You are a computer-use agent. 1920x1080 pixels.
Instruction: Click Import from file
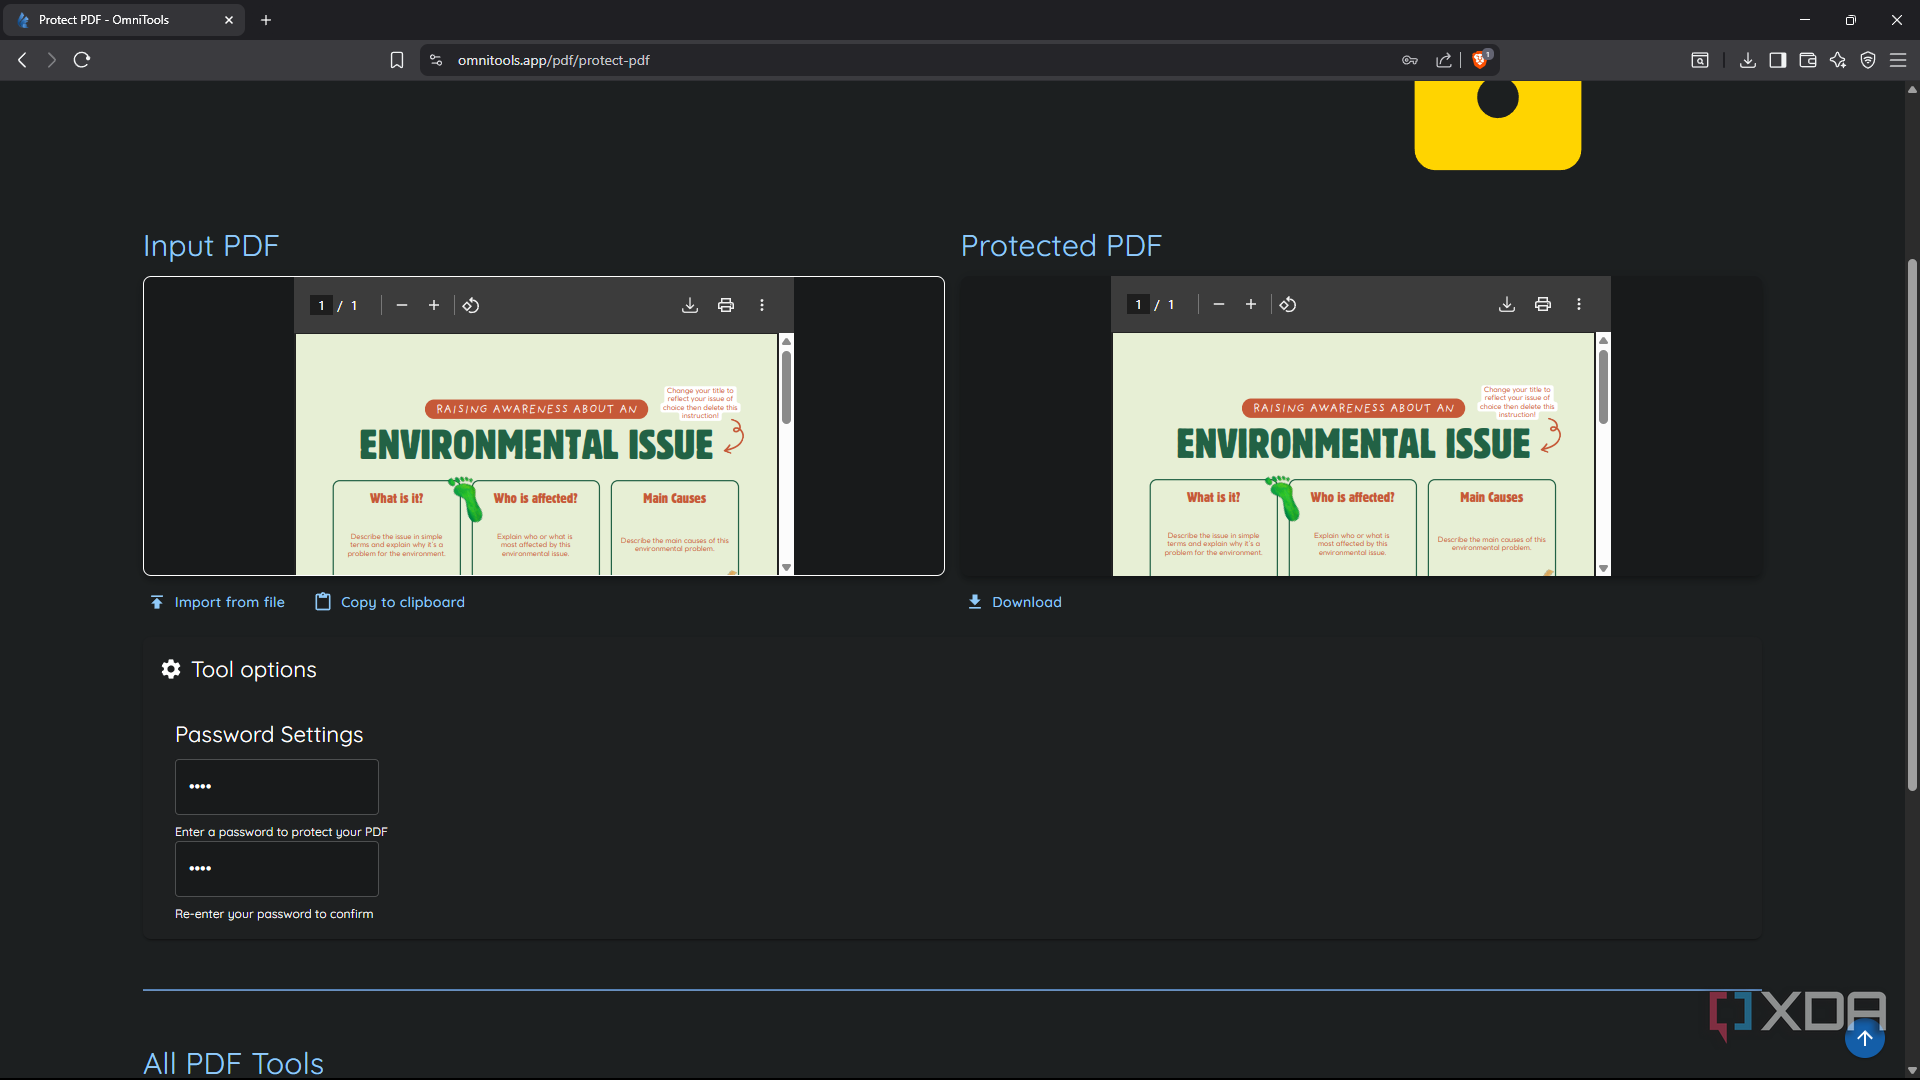217,602
